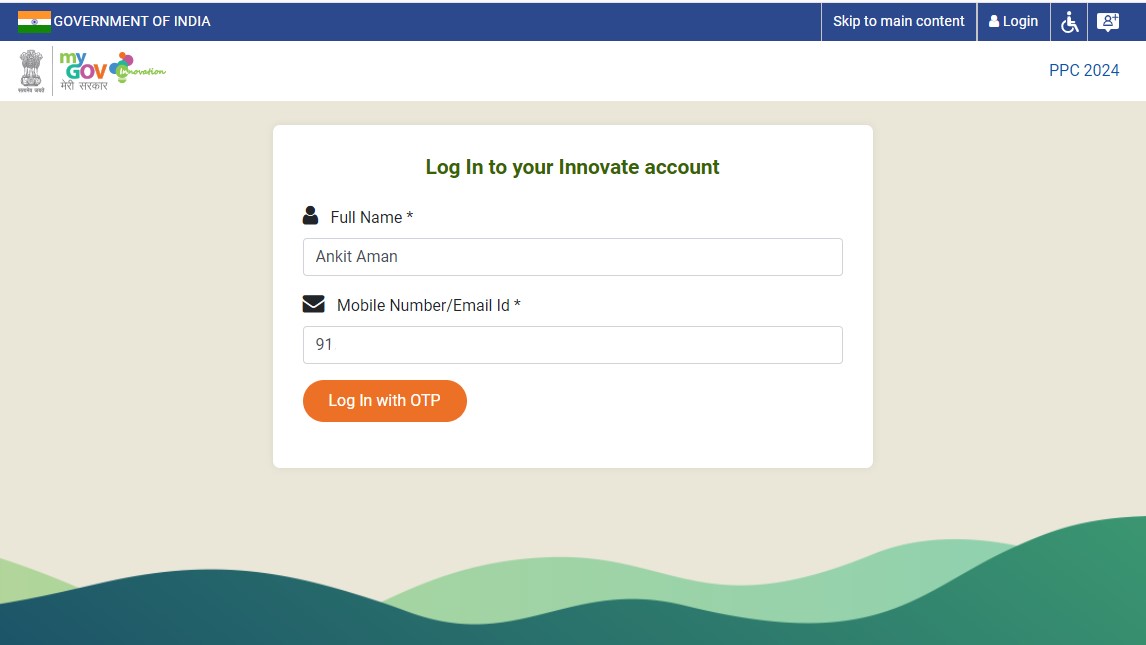
Task: Open the PPC 2024 link
Action: click(1084, 70)
